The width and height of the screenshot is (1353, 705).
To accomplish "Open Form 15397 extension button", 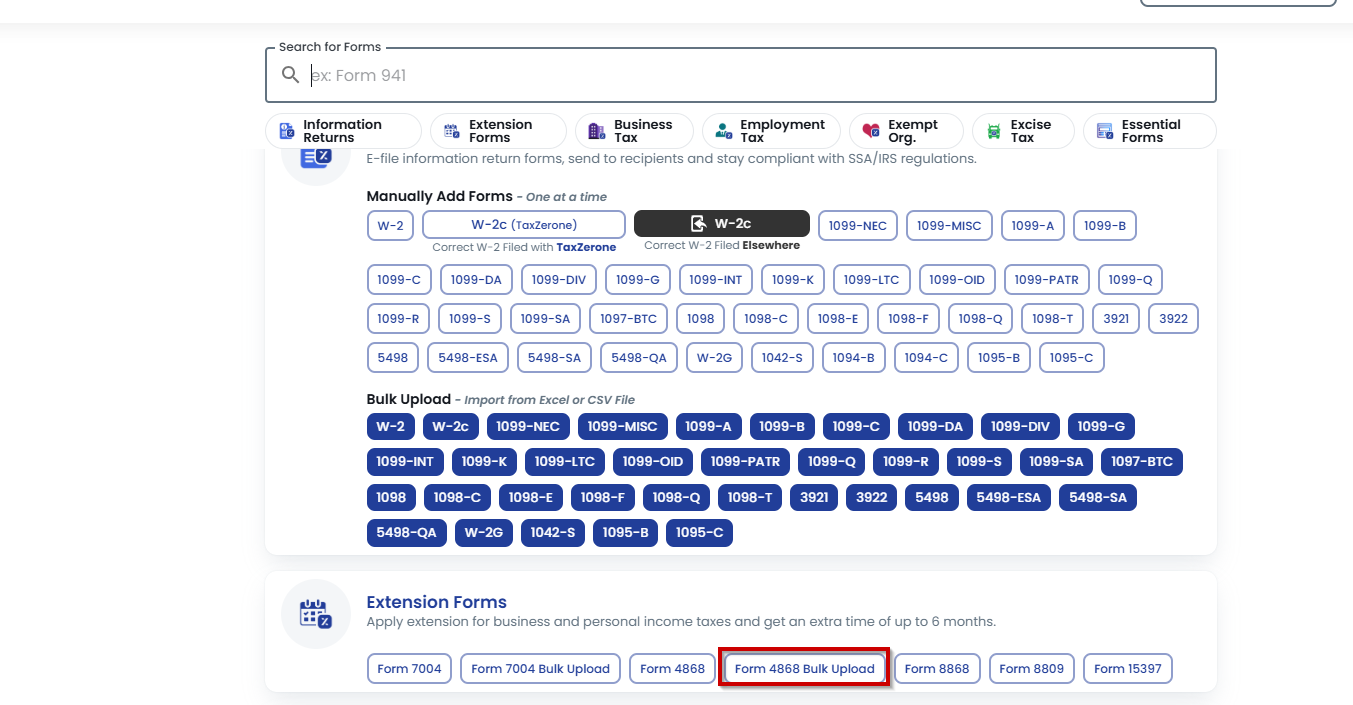I will [x=1128, y=668].
